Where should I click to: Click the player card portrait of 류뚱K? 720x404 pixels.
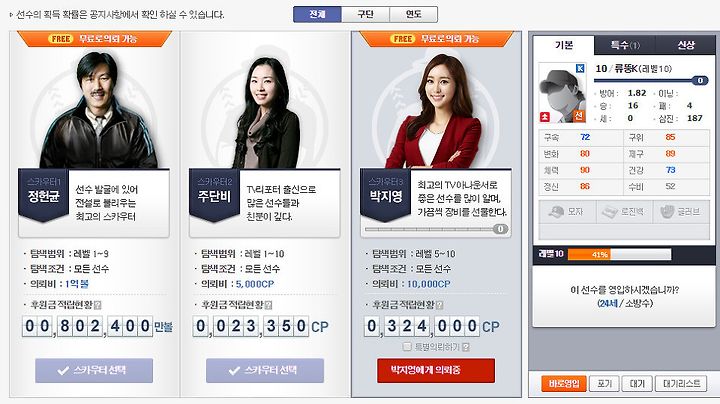point(562,93)
